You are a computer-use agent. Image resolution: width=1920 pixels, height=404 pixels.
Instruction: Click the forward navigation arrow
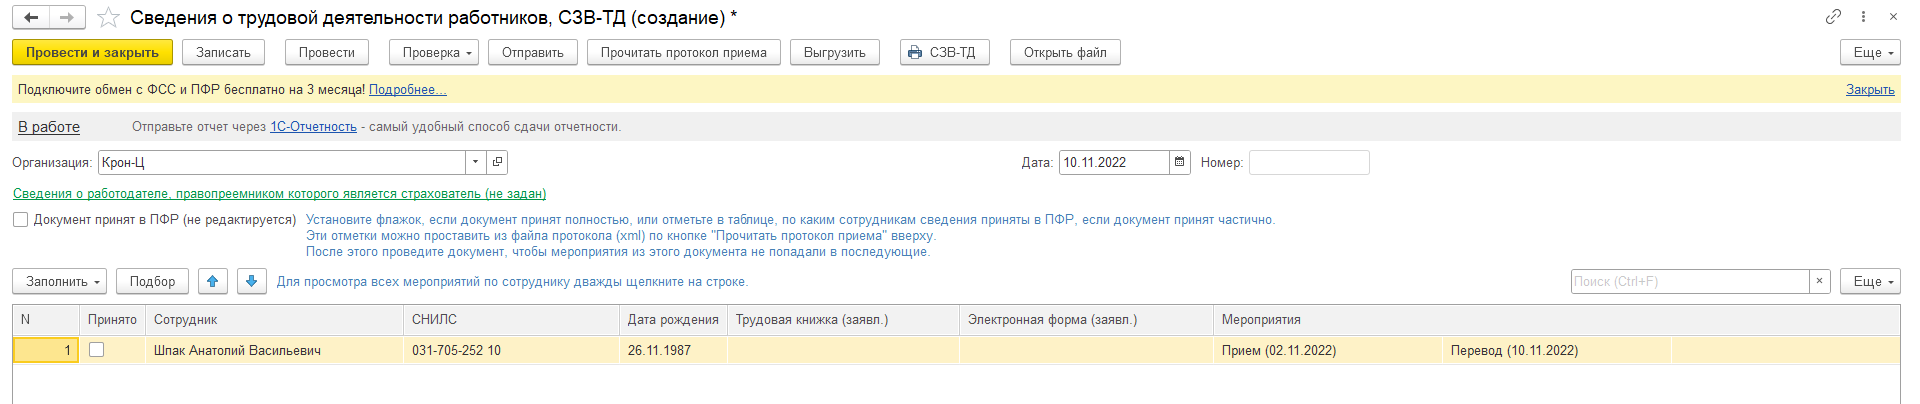67,17
